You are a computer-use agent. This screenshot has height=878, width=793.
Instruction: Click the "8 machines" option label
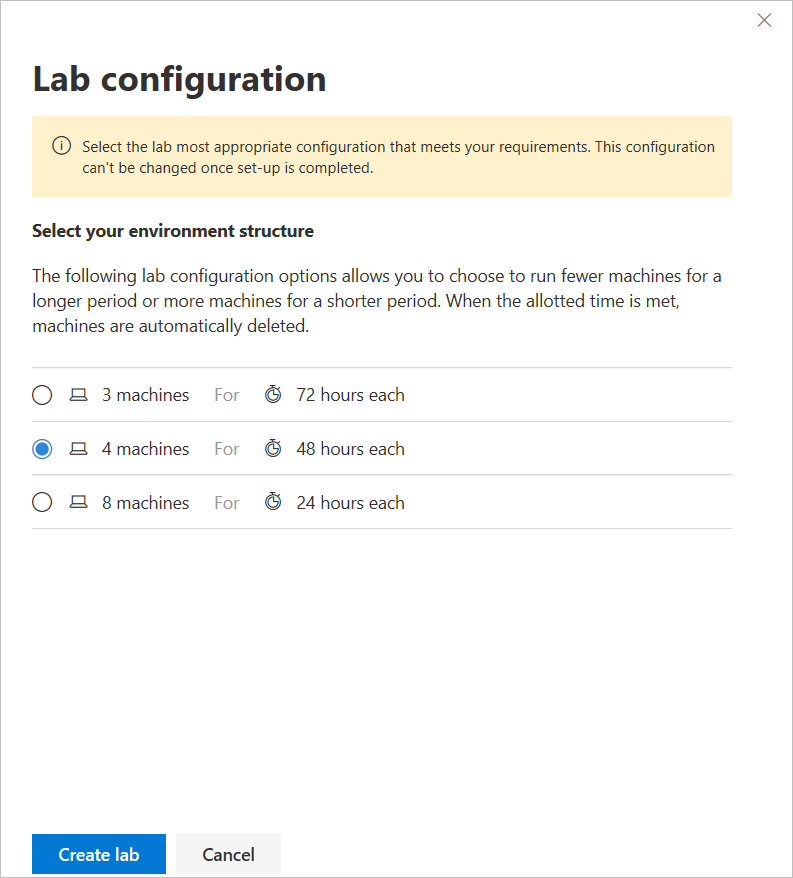tap(145, 503)
